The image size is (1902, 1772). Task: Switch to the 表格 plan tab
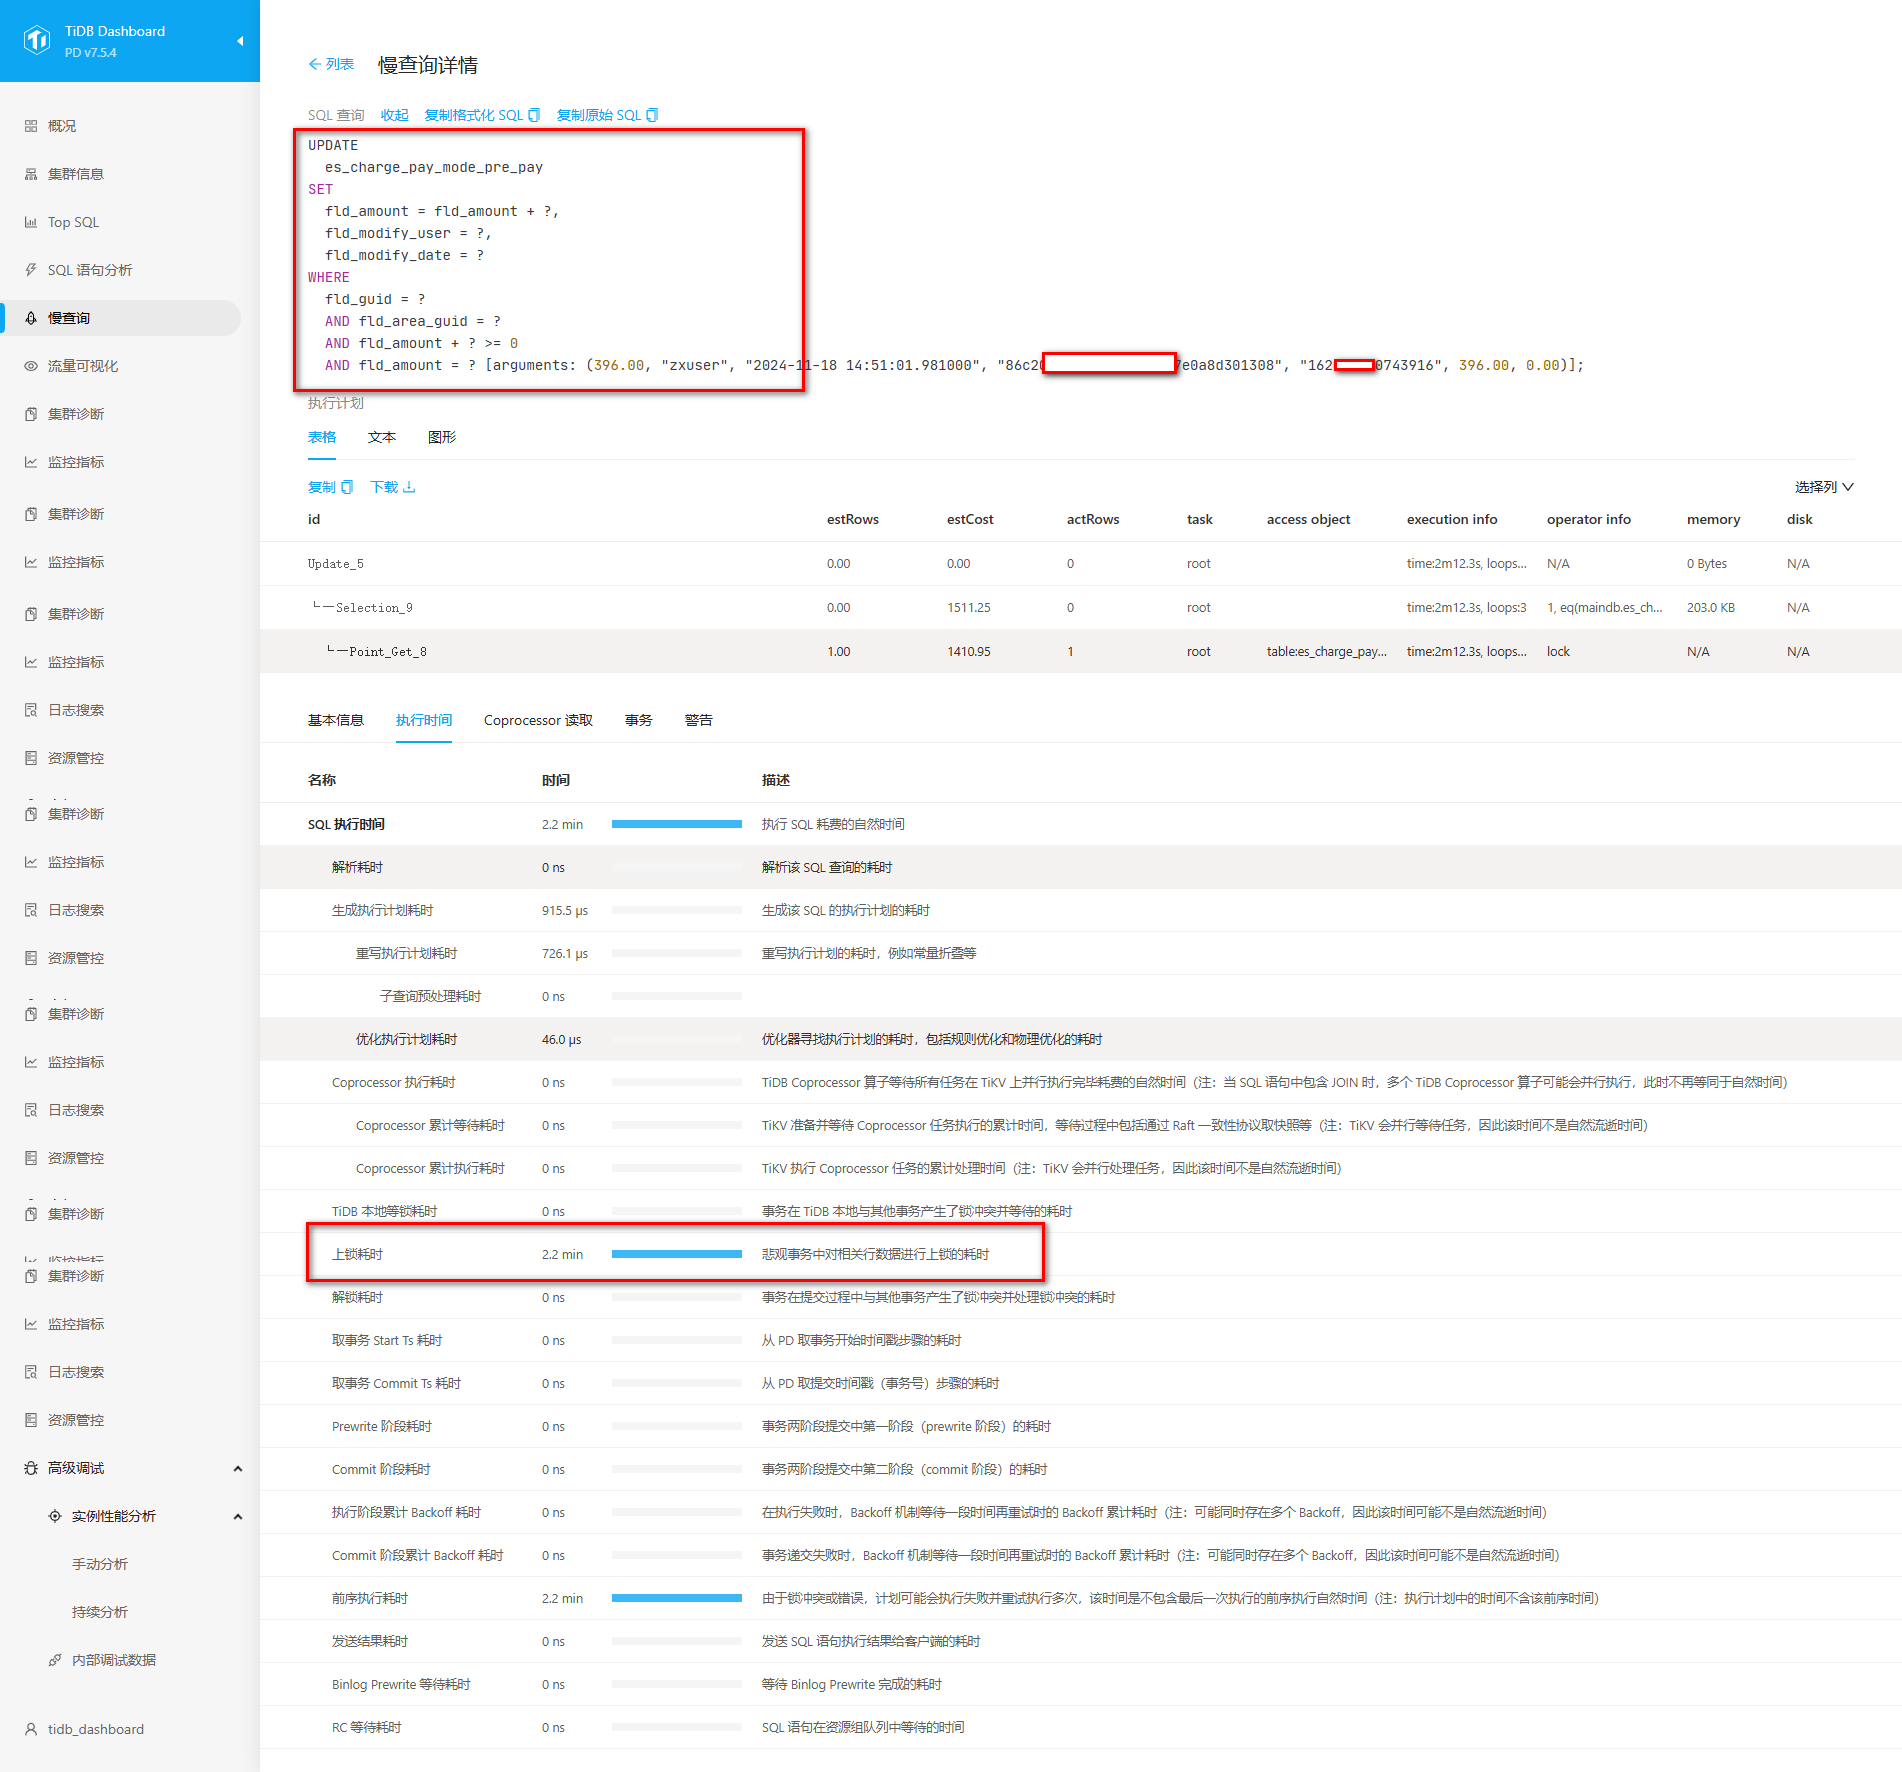point(322,437)
